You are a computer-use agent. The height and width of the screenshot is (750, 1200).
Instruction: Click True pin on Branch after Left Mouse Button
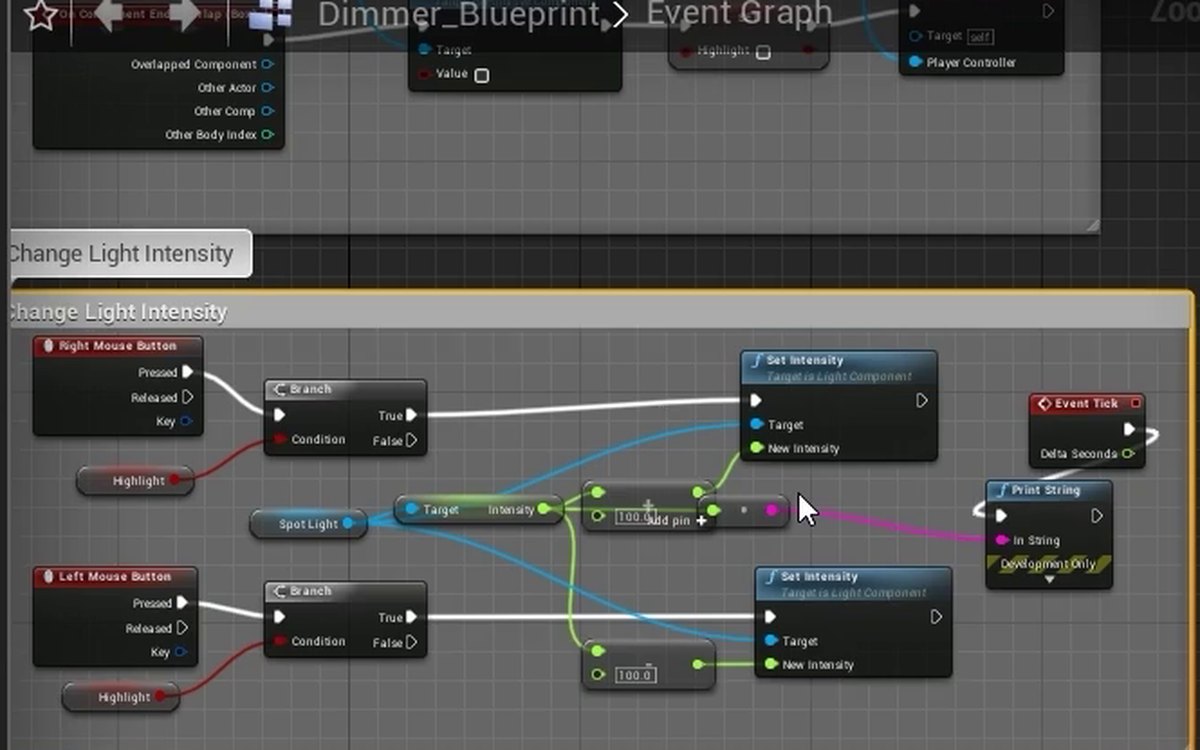click(x=411, y=617)
